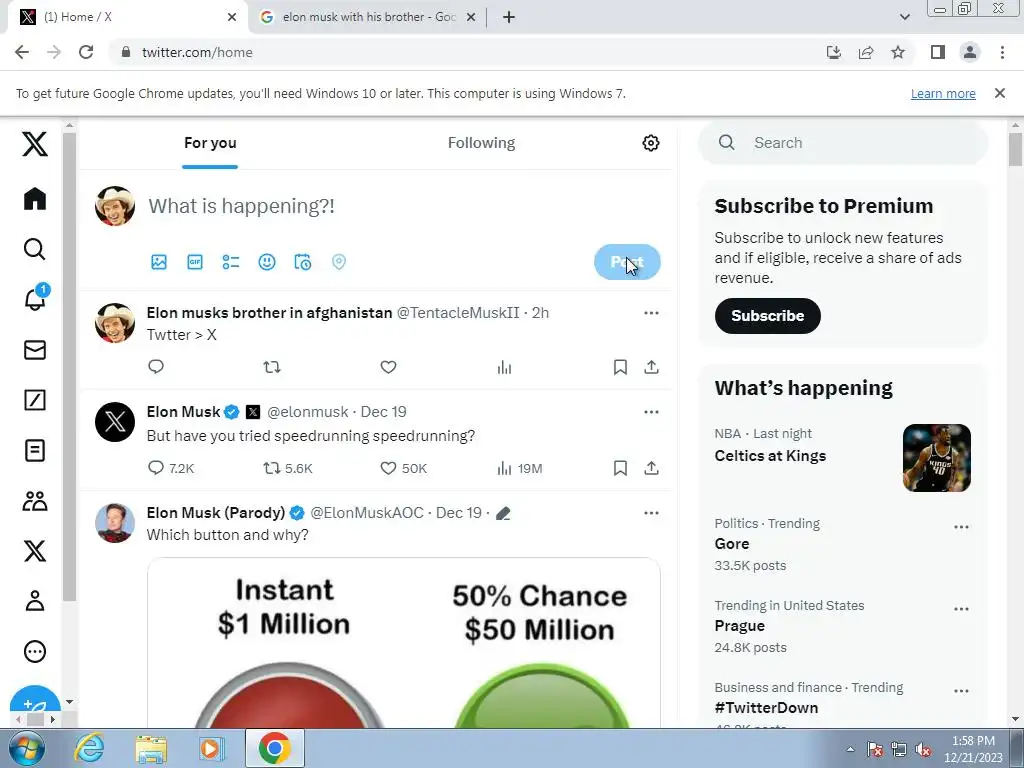The height and width of the screenshot is (768, 1024).
Task: Open Chrome three-dot menu
Action: coord(1002,52)
